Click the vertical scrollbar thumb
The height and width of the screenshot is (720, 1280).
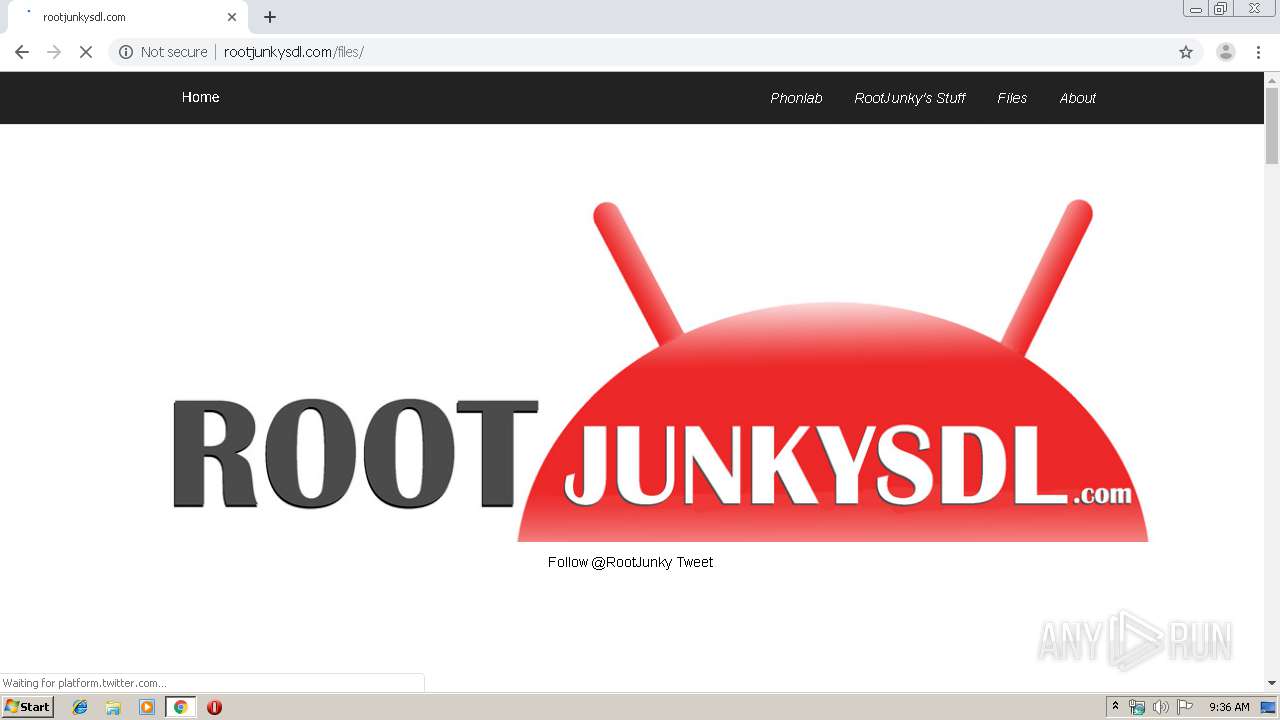[1272, 126]
